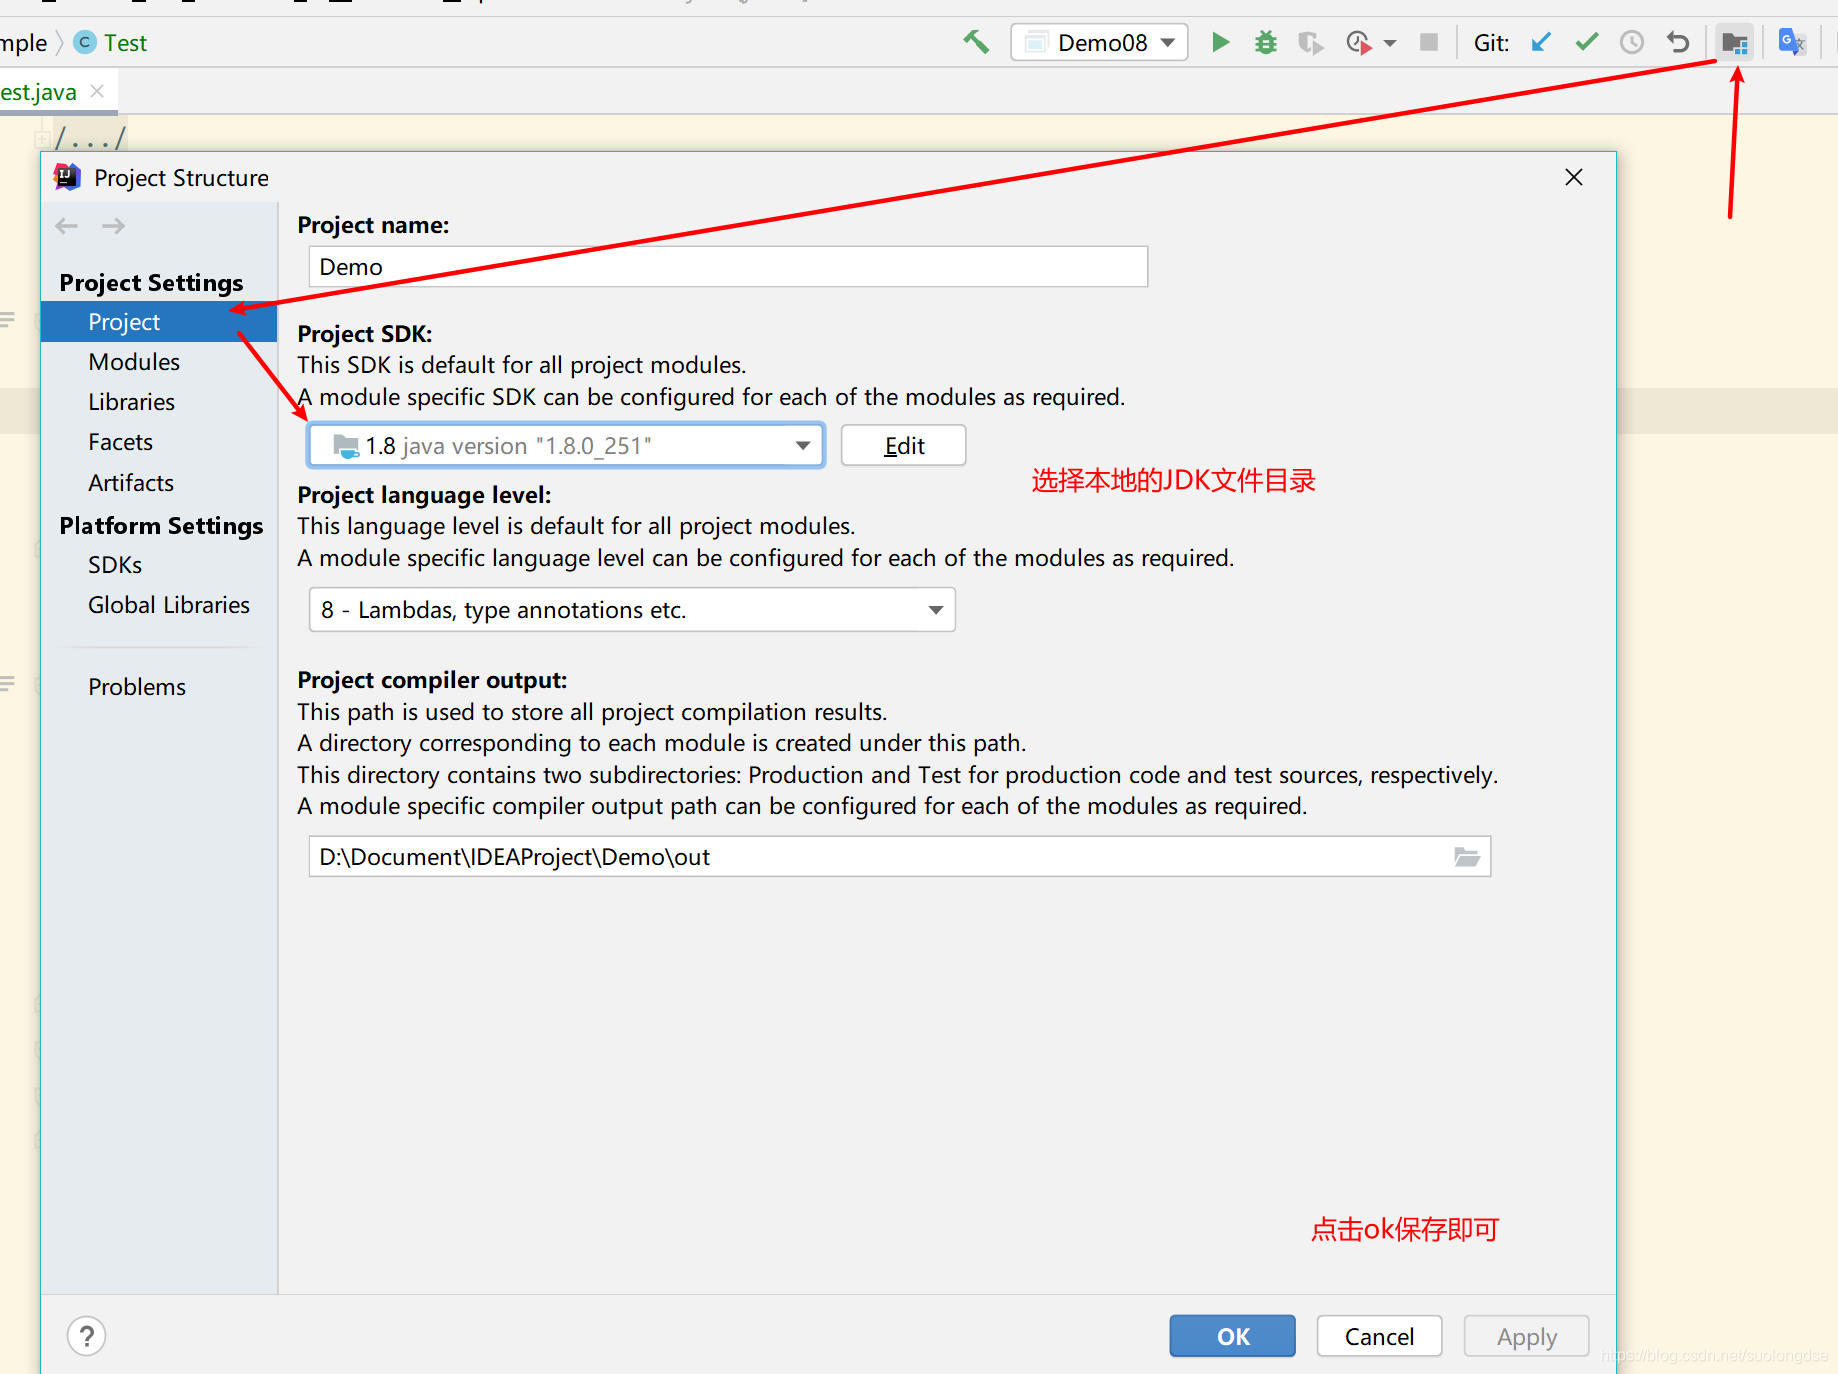This screenshot has height=1374, width=1838.
Task: Click the Build project hammer icon
Action: click(x=976, y=42)
